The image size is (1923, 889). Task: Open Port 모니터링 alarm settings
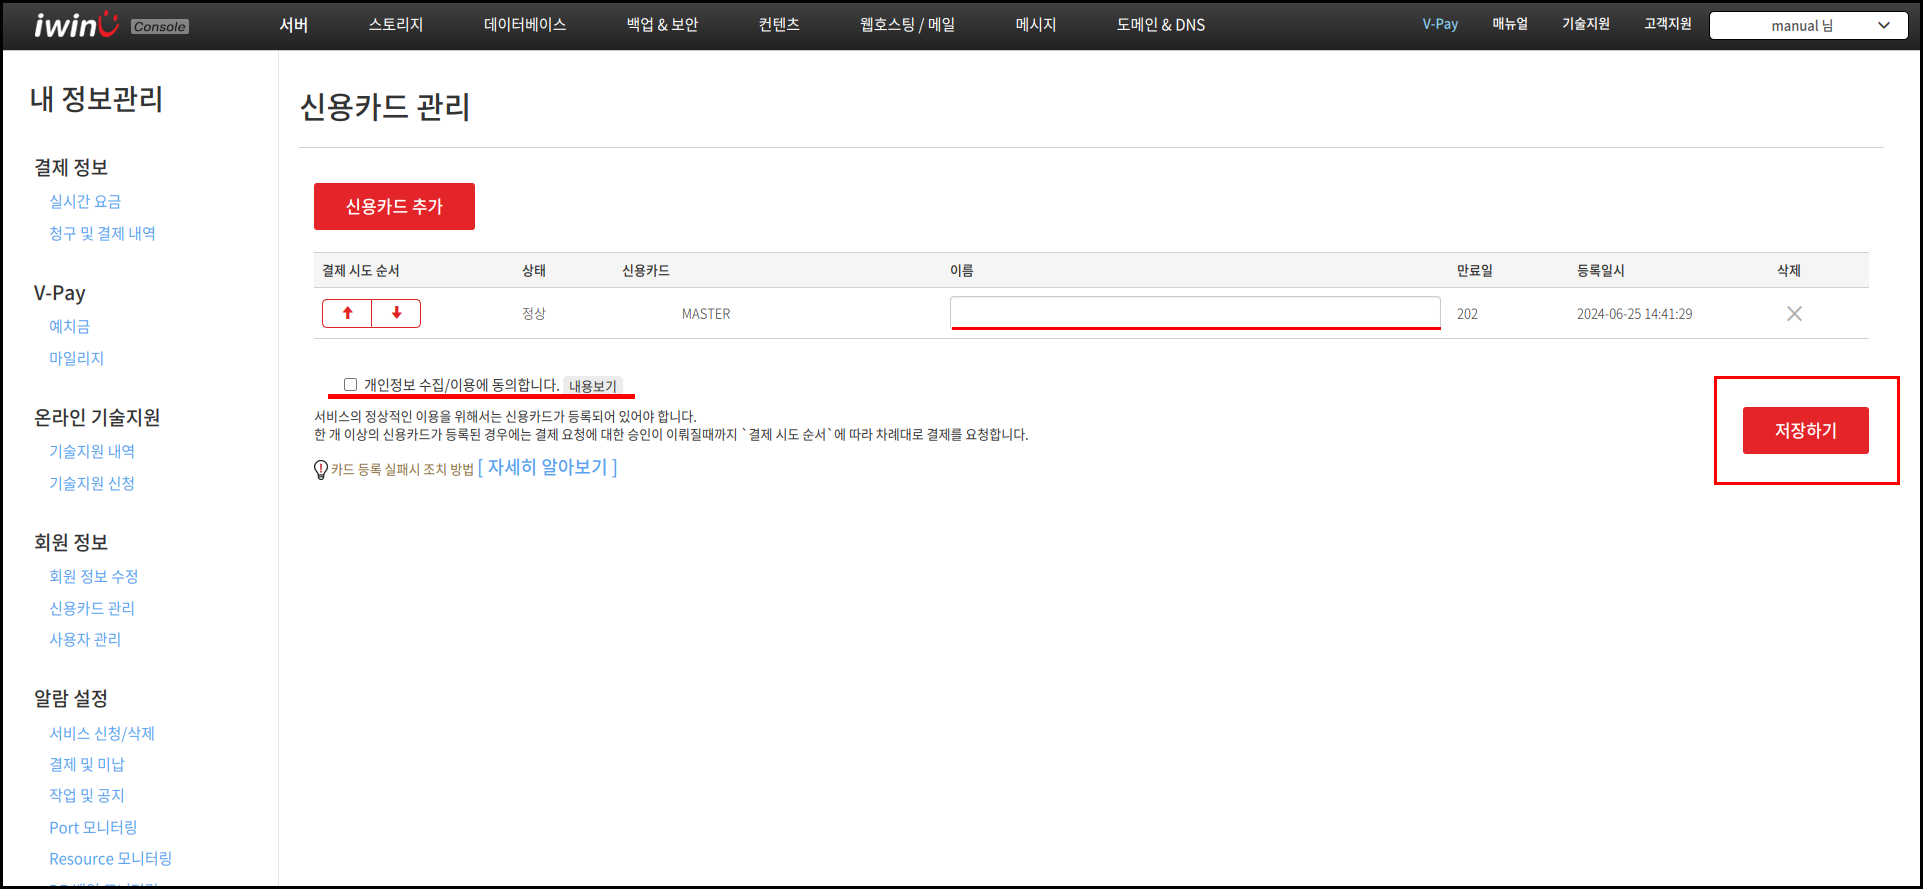(x=93, y=828)
